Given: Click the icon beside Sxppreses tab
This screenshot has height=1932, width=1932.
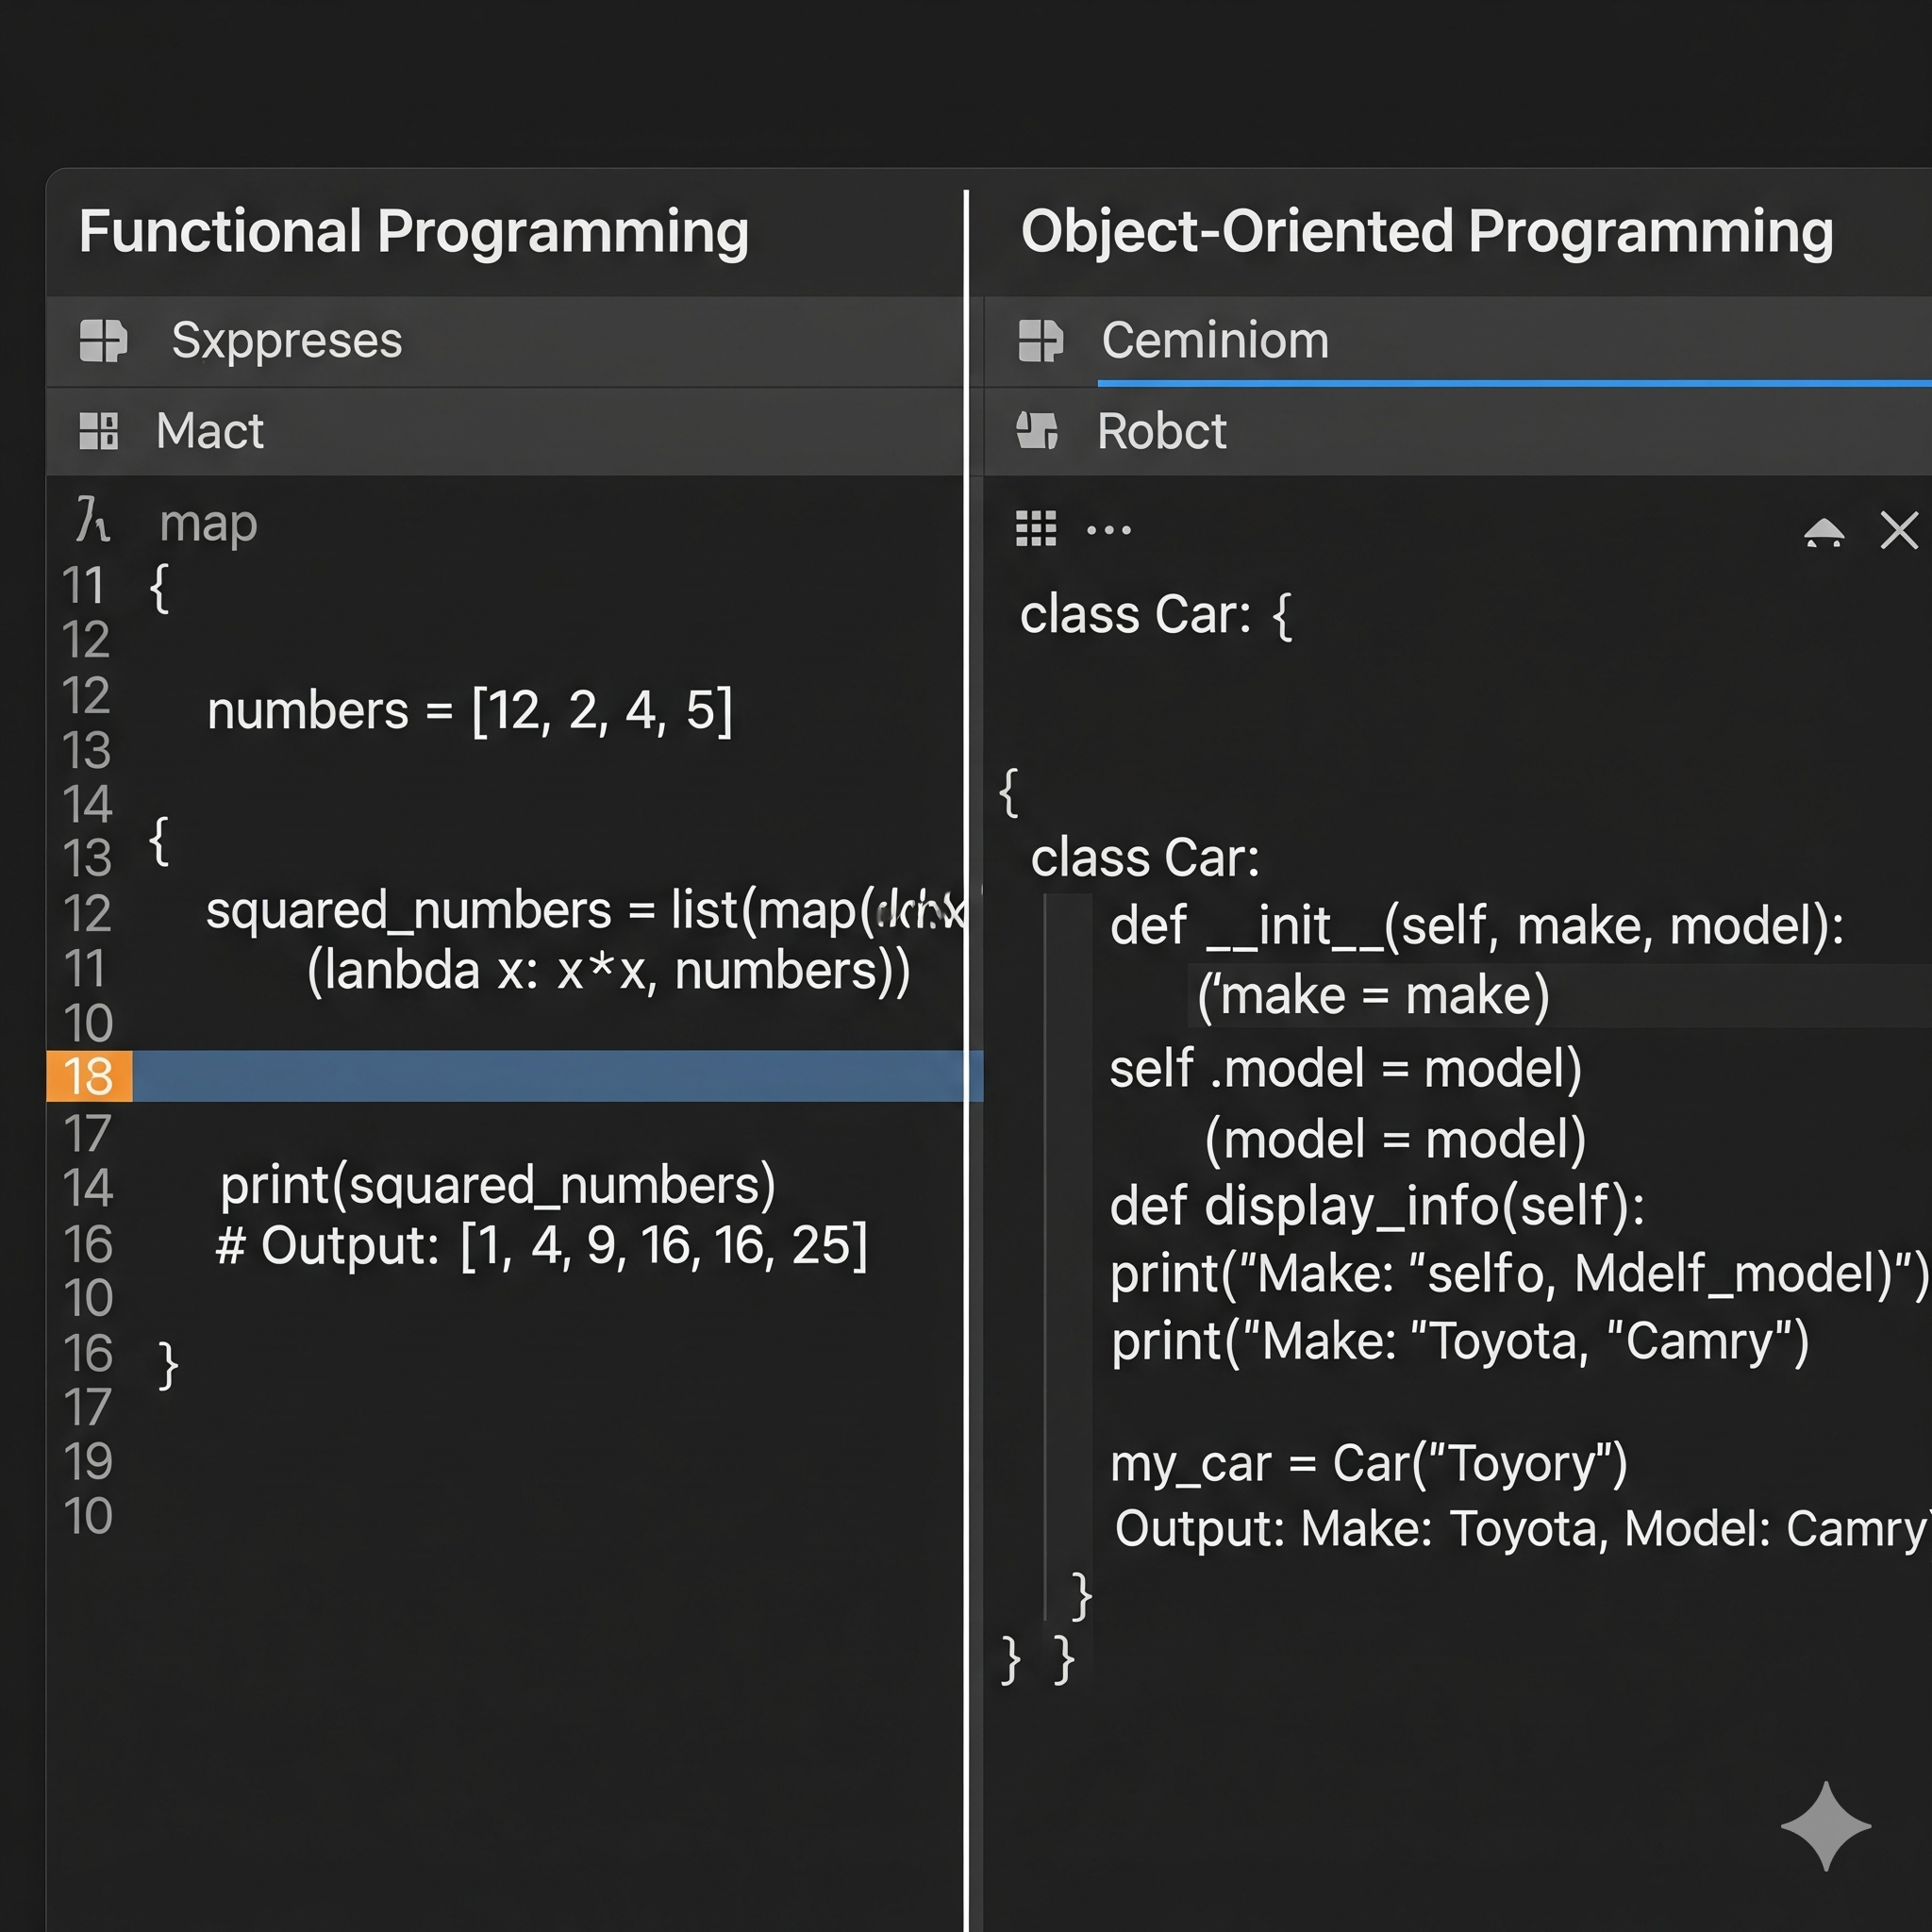Looking at the screenshot, I should point(102,340).
